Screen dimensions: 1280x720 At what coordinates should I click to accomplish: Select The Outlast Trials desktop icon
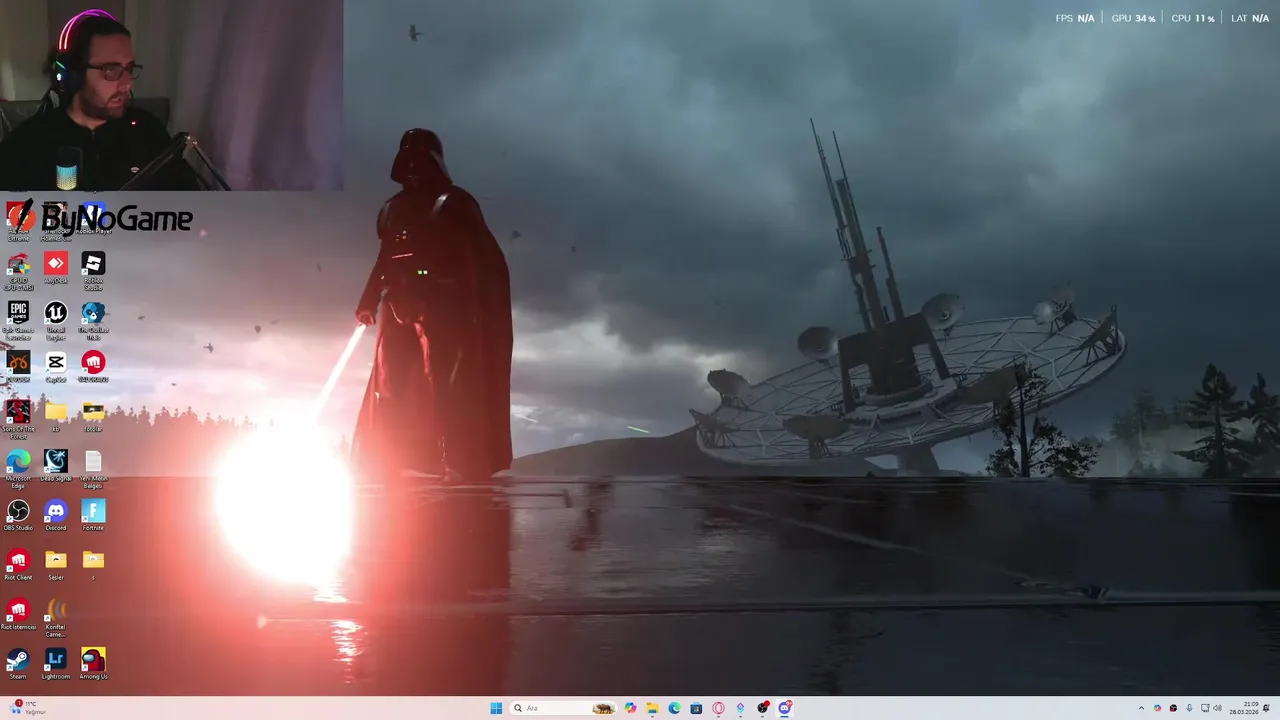pos(93,320)
